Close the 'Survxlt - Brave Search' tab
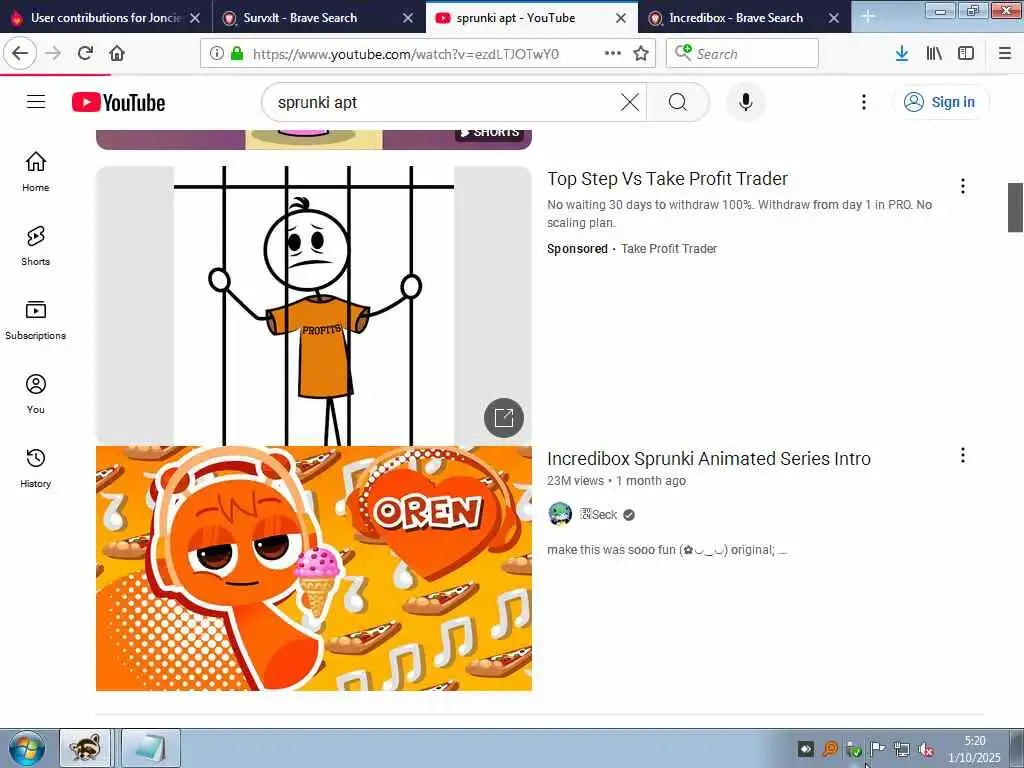This screenshot has width=1024, height=768. coord(408,18)
